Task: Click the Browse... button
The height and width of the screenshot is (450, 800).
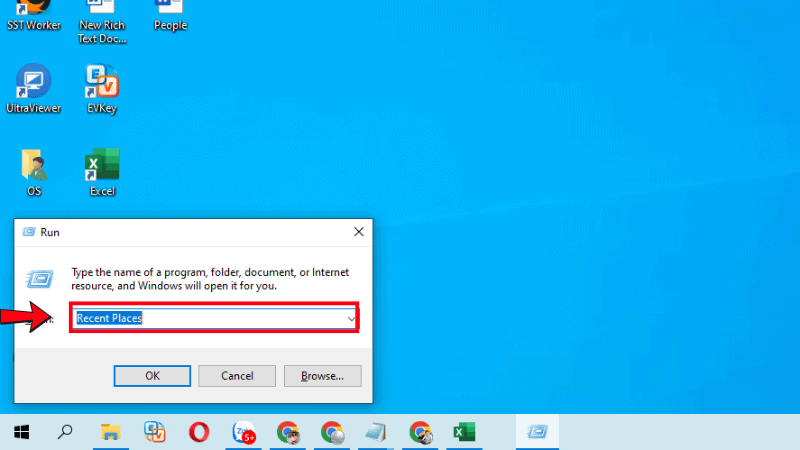Action: [x=322, y=376]
